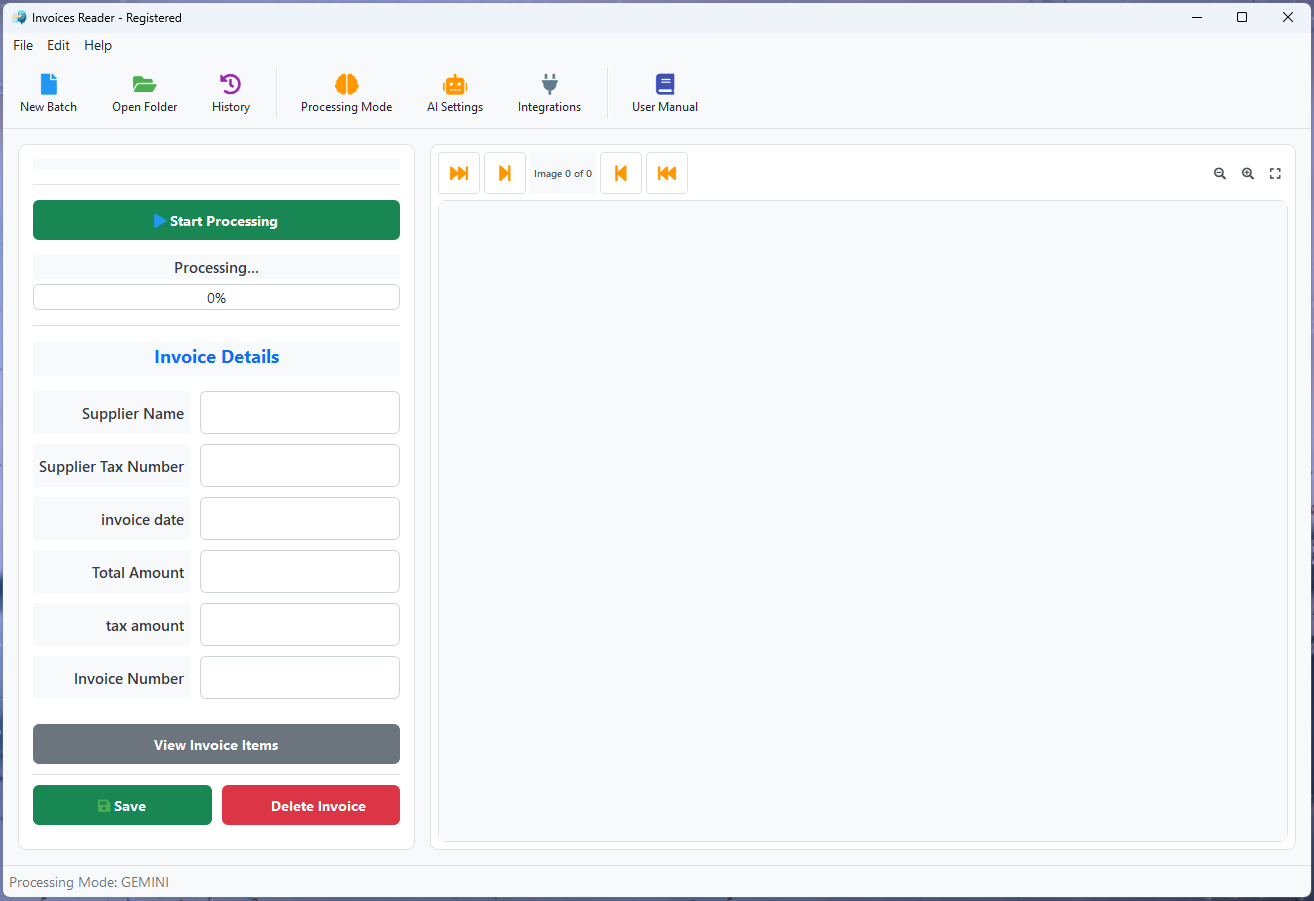Open the File menu
This screenshot has height=901, width=1314.
22,45
